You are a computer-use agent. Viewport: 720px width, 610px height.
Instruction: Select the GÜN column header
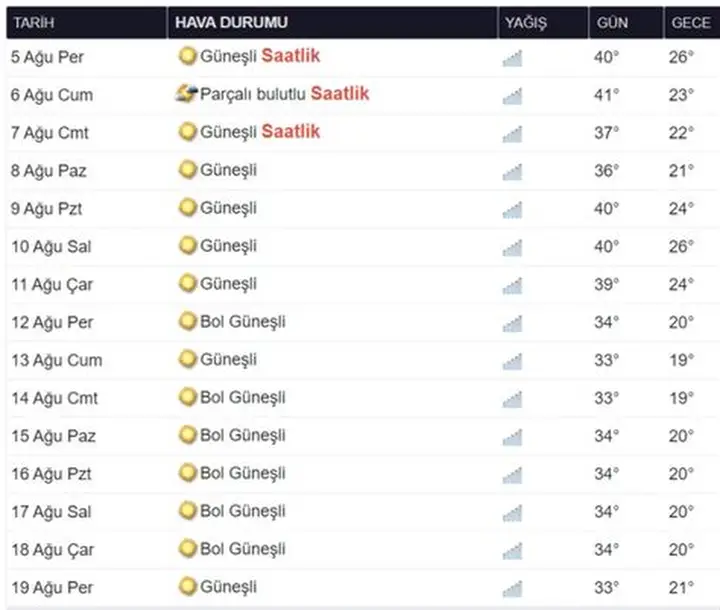coord(613,23)
